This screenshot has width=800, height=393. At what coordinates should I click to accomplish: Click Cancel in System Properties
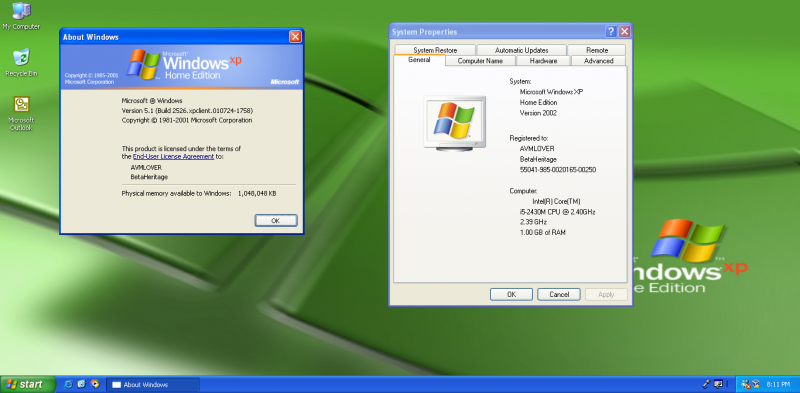[560, 294]
